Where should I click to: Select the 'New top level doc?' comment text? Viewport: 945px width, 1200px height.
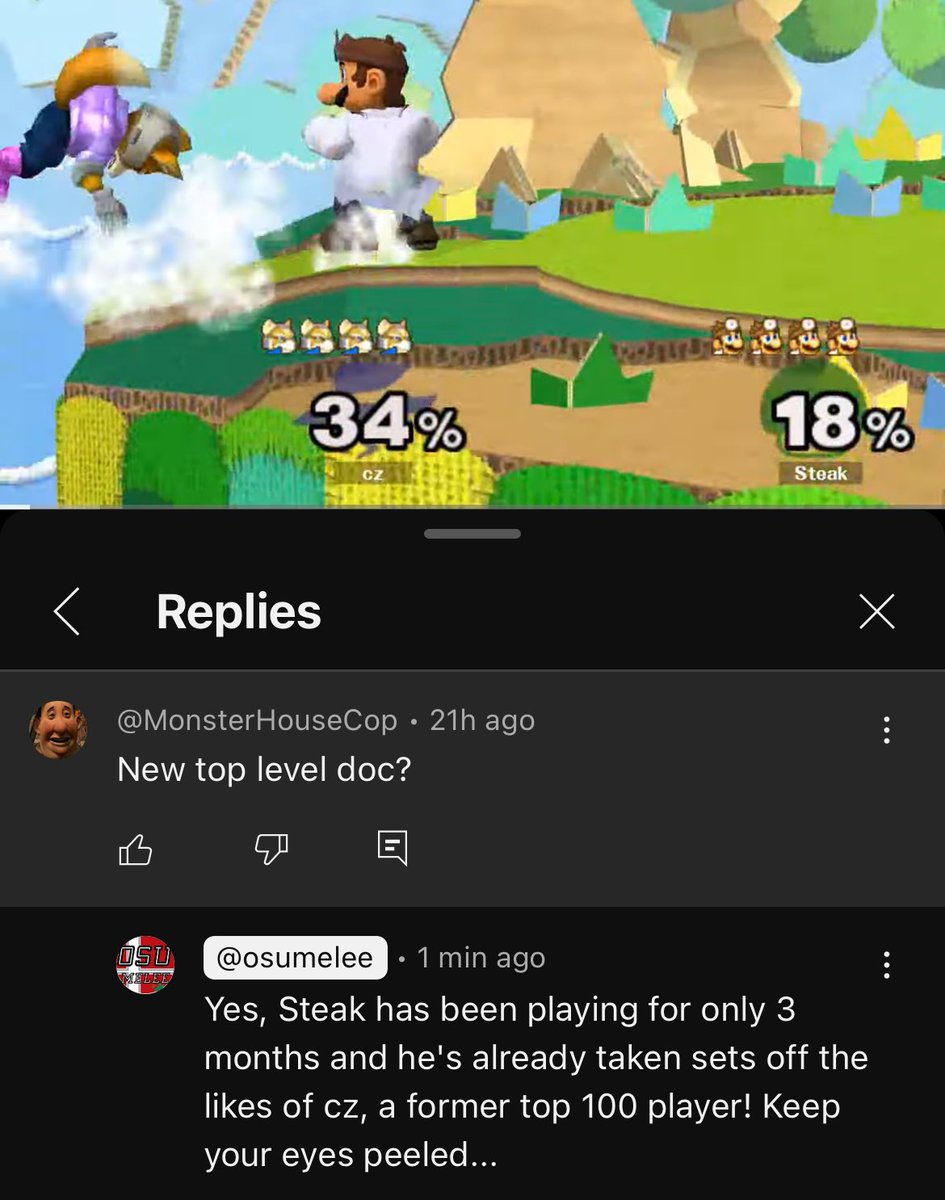pos(264,769)
